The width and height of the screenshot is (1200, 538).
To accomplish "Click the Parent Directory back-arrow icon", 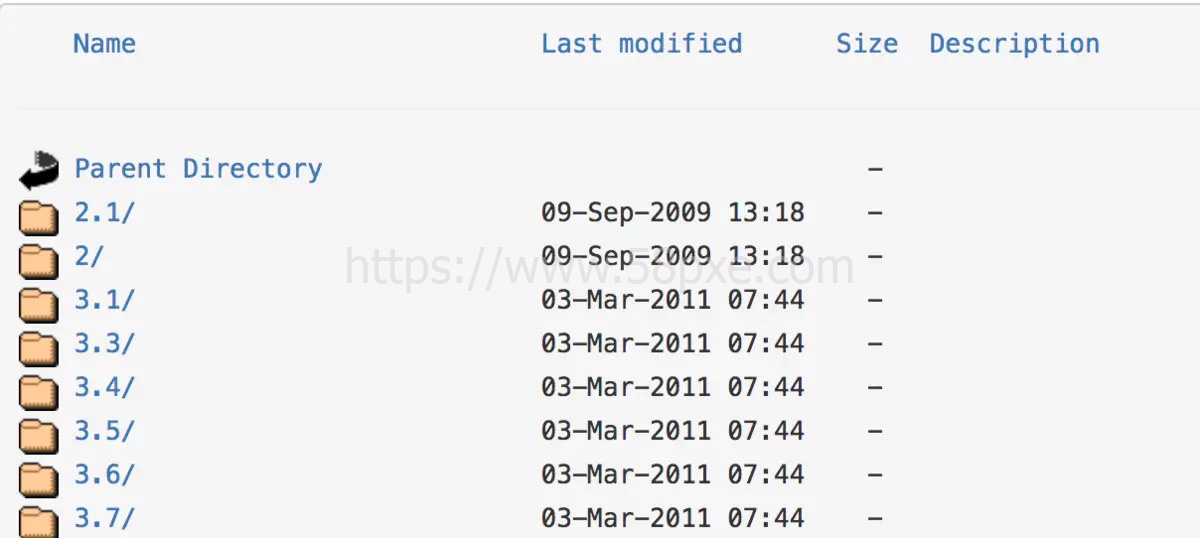I will click(40, 170).
